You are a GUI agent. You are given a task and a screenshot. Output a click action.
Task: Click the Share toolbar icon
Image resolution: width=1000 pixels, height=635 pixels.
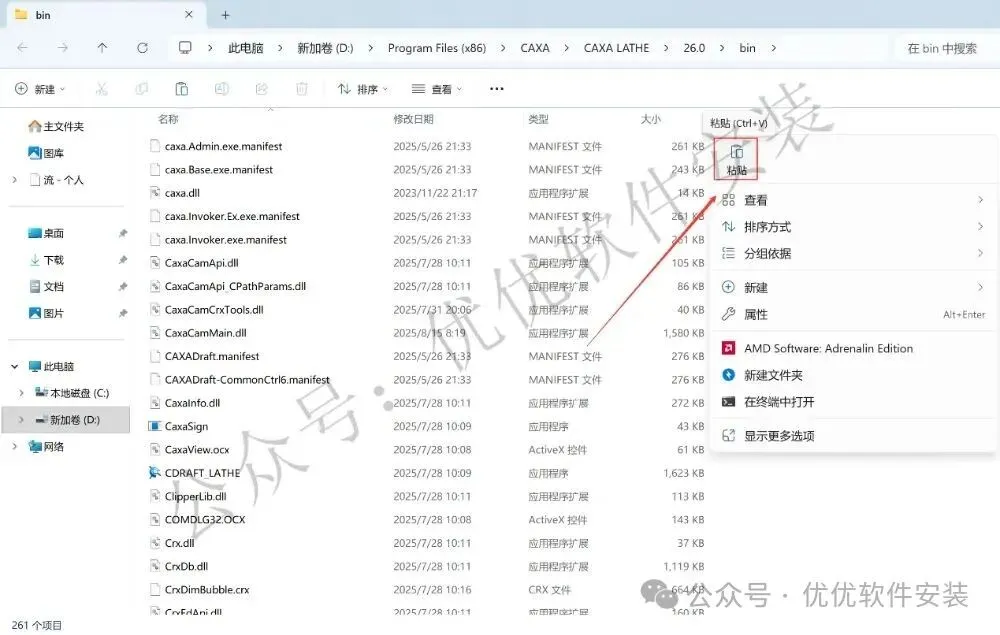point(261,89)
